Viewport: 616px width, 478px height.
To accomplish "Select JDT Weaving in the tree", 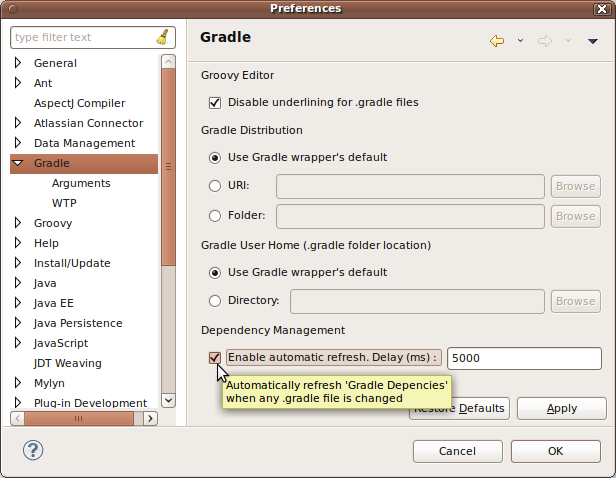I will (68, 363).
